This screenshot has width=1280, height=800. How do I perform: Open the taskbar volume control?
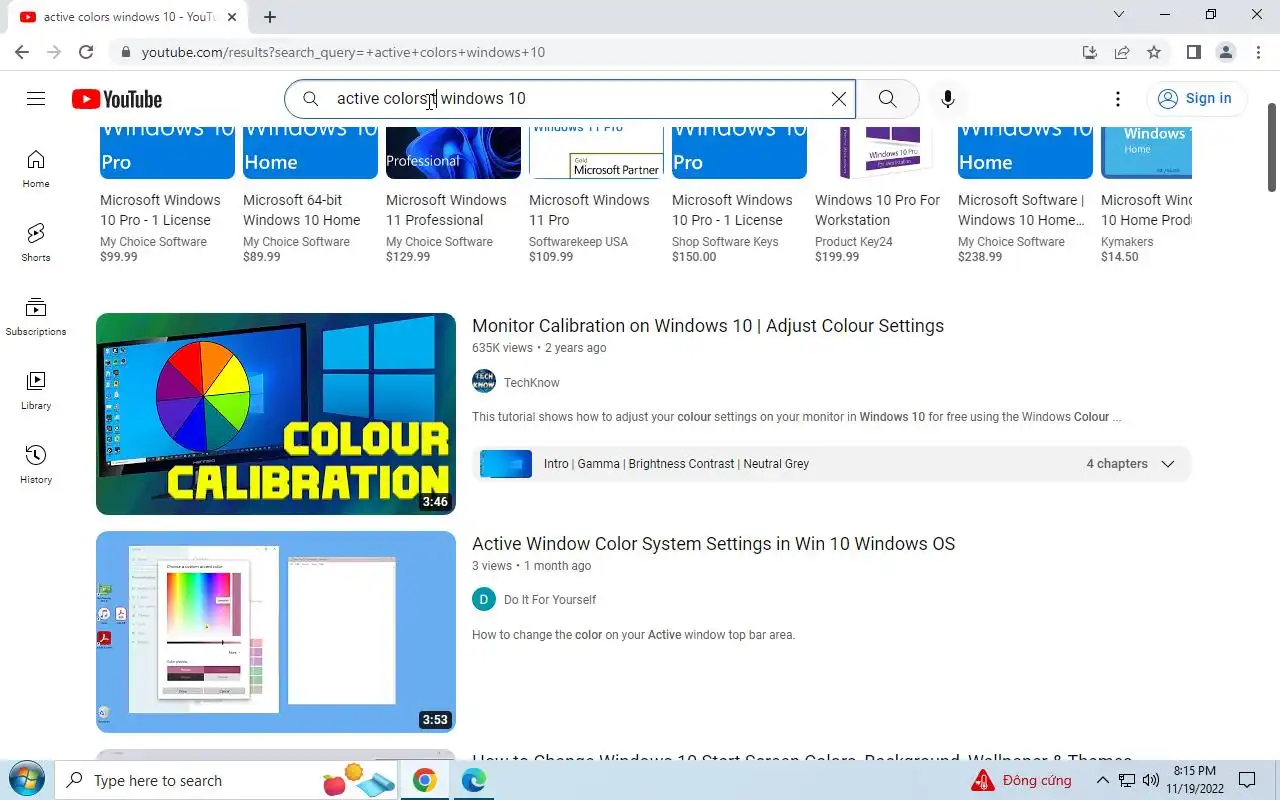point(1151,780)
